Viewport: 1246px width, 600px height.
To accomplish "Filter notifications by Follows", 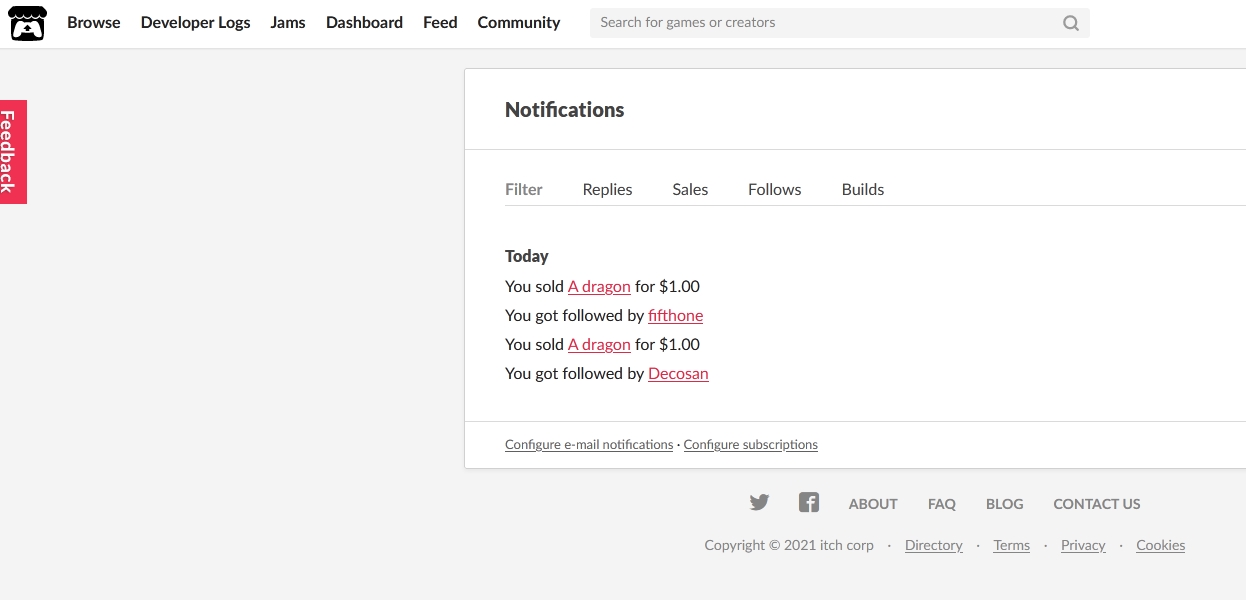I will pyautogui.click(x=775, y=189).
